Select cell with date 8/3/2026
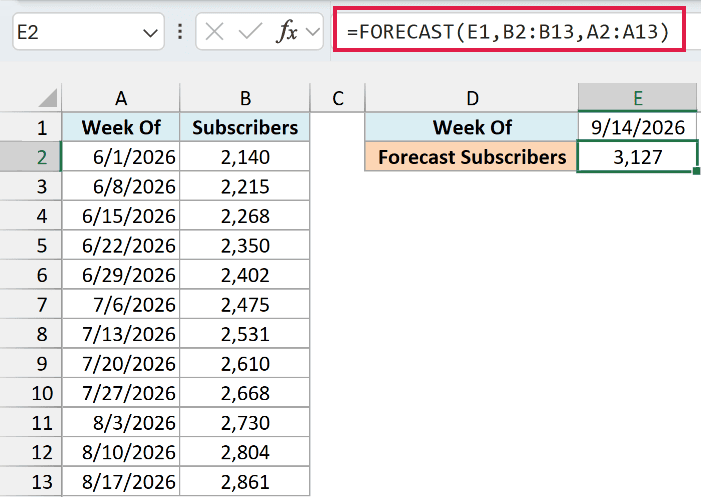The height and width of the screenshot is (497, 701). tap(121, 422)
